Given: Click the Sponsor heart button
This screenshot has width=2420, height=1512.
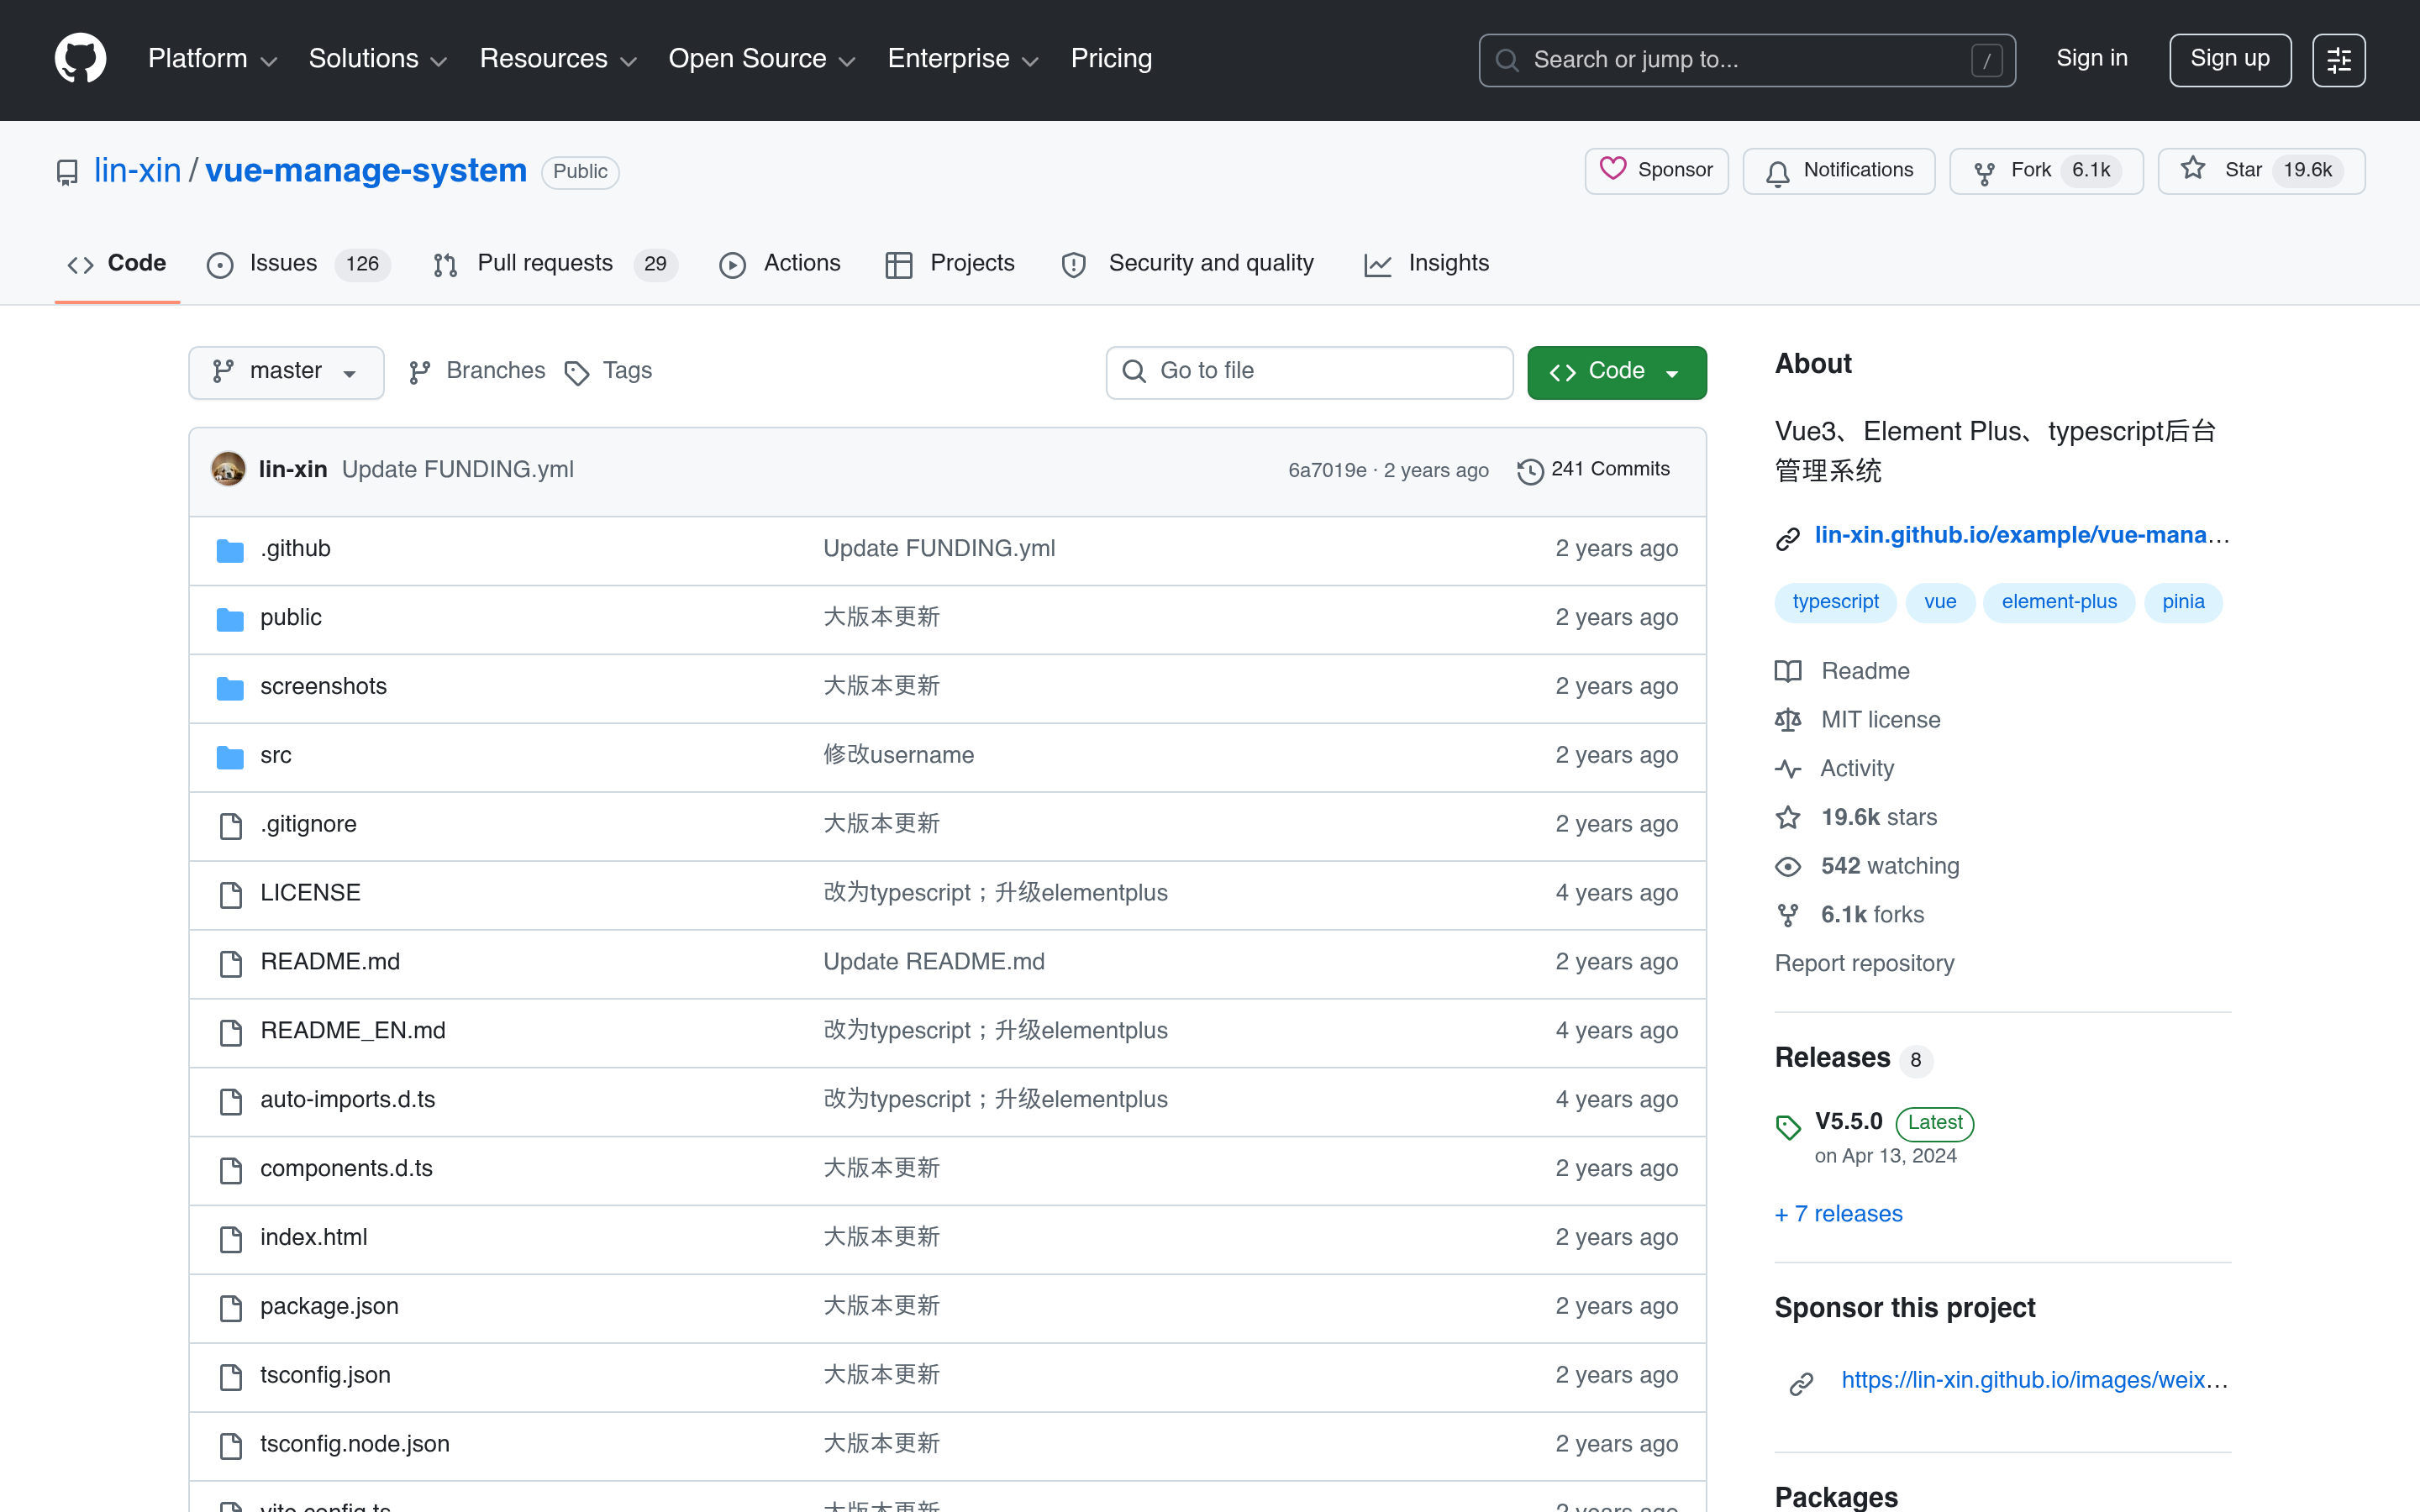Looking at the screenshot, I should point(1655,171).
